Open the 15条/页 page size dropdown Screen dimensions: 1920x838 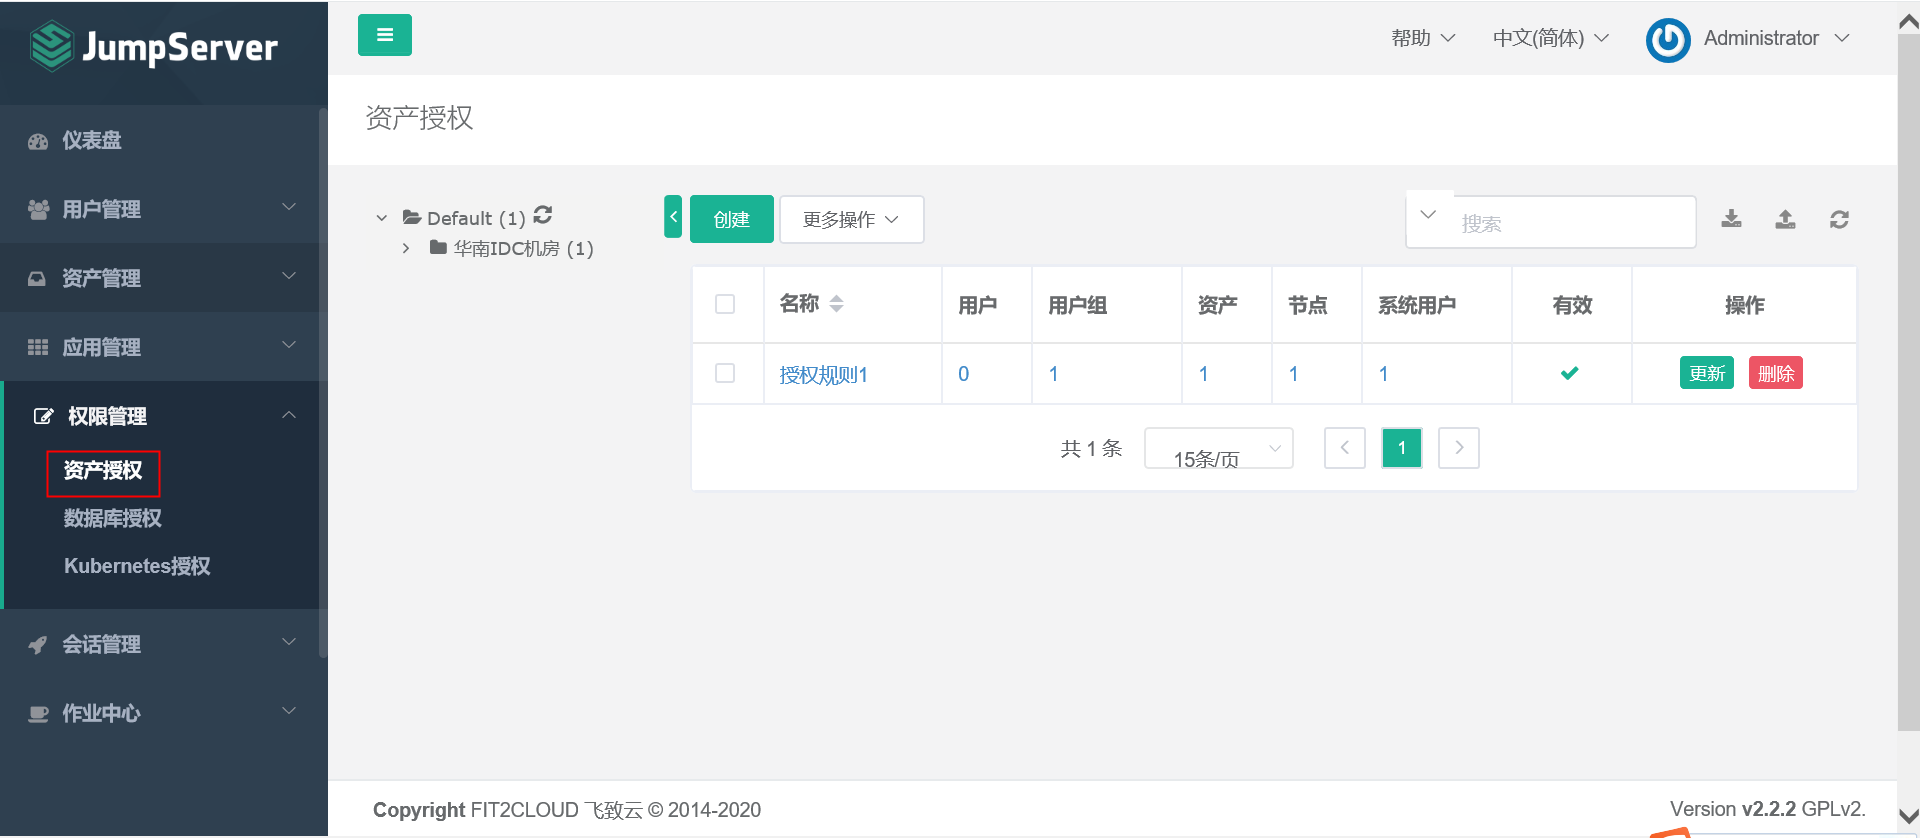(x=1218, y=449)
